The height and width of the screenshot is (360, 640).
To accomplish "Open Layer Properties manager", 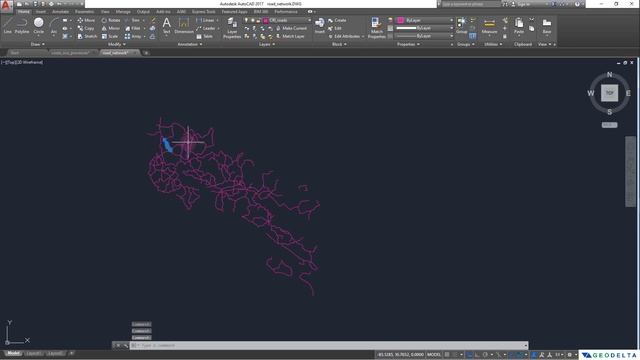I will pos(232,28).
